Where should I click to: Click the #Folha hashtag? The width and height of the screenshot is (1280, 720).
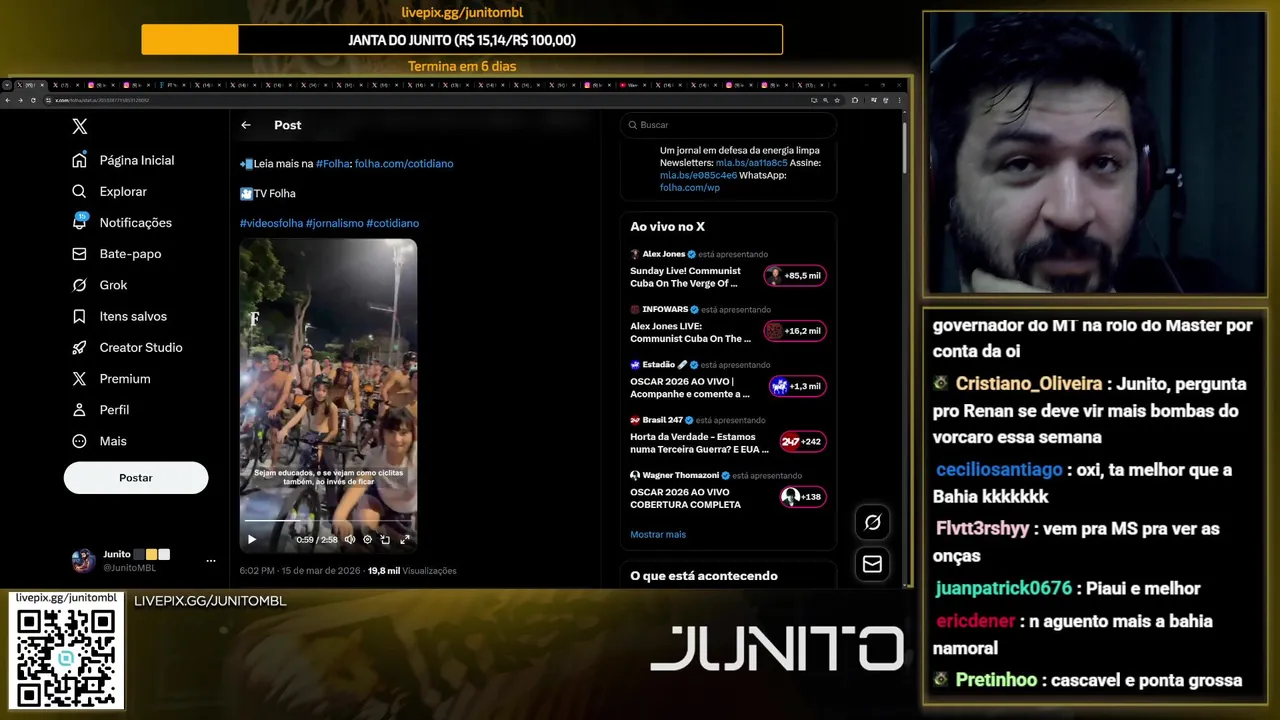(333, 163)
